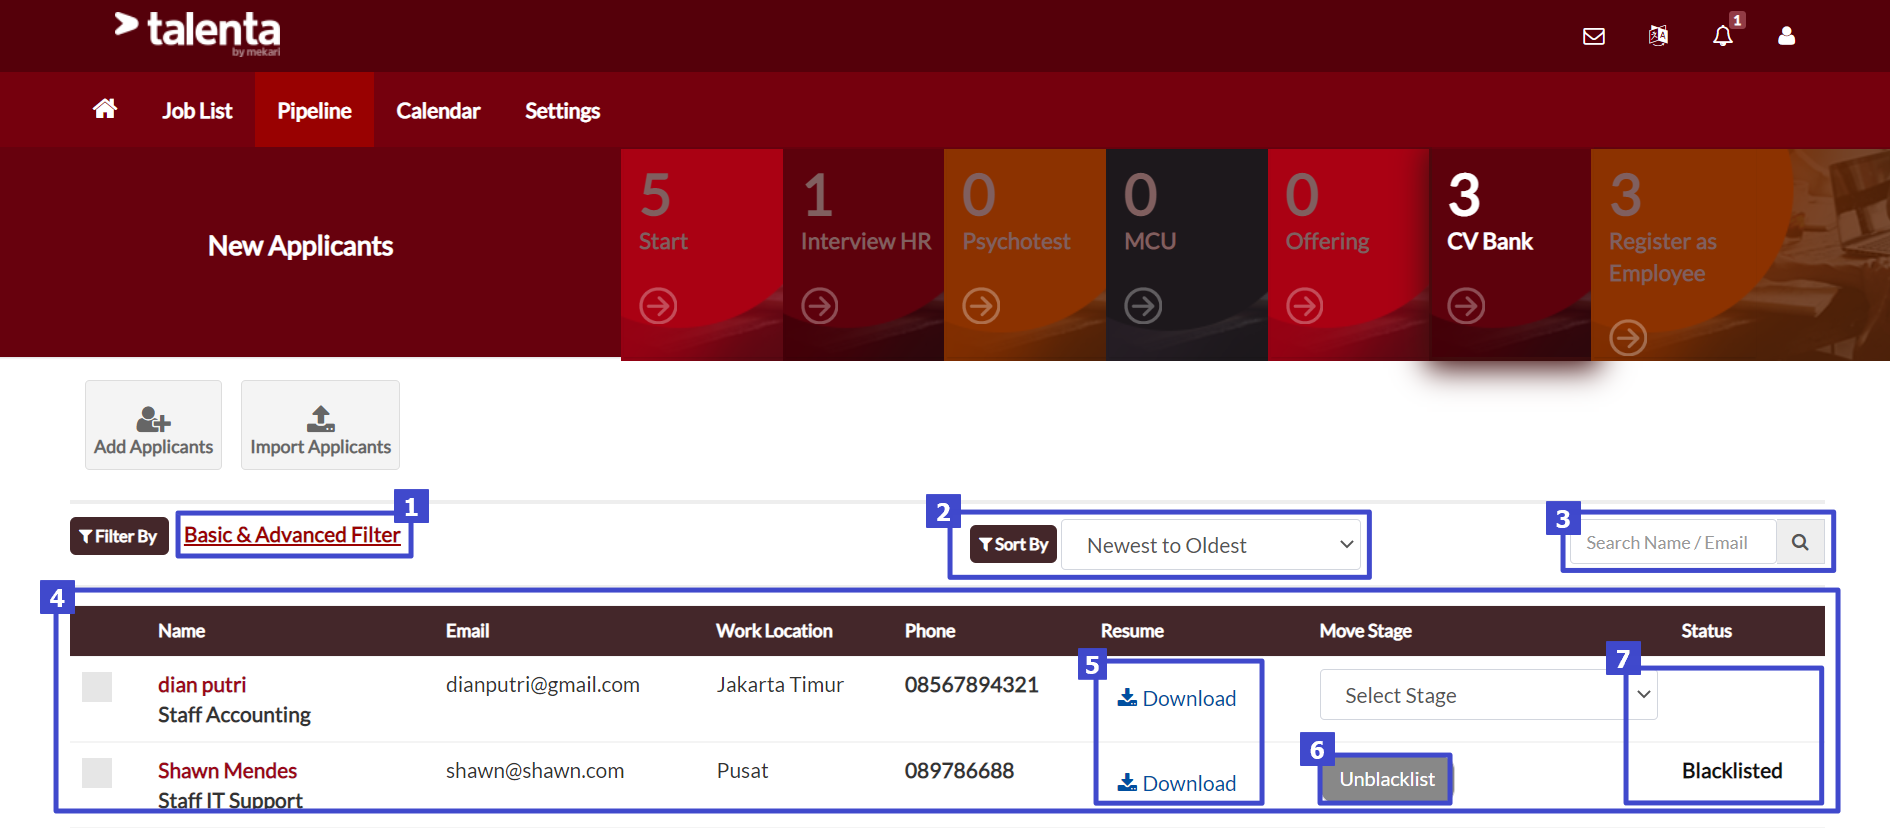Click the Filter By button
The width and height of the screenshot is (1890, 829).
pos(119,536)
